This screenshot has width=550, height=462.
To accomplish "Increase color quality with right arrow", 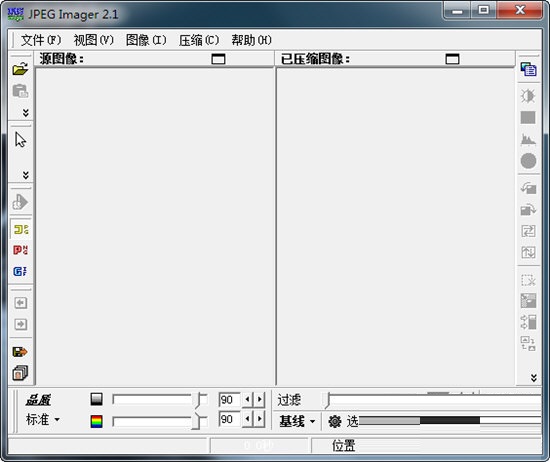I will click(259, 419).
